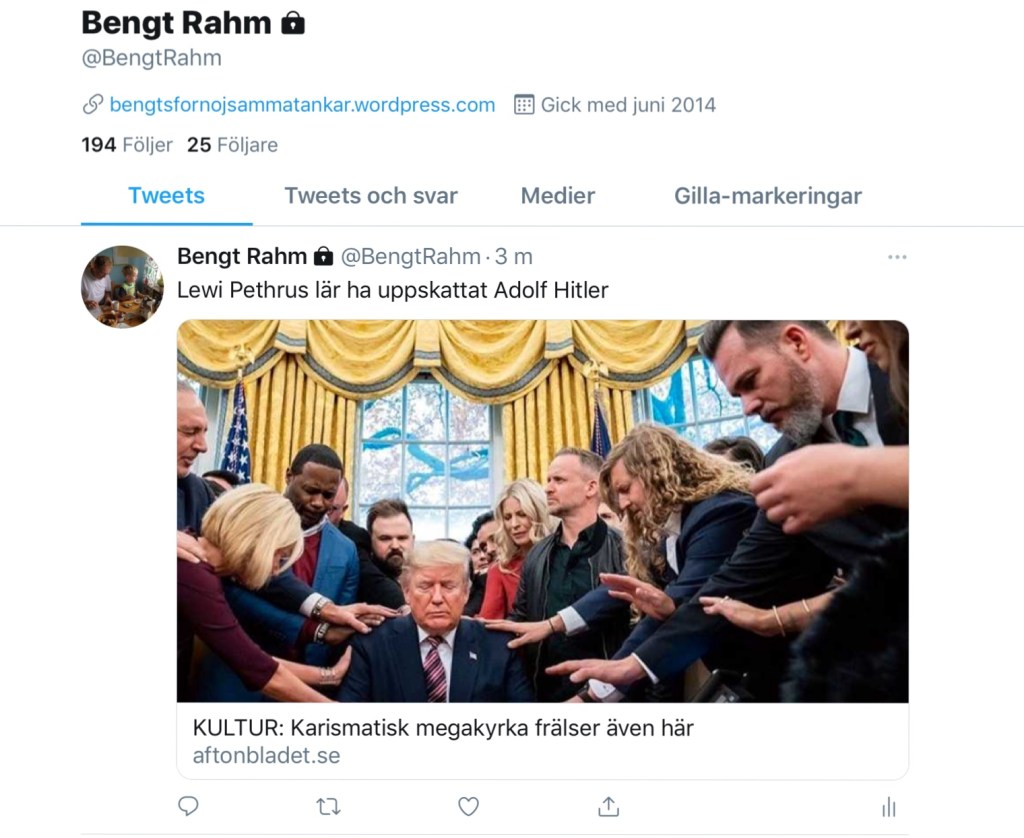View the 194 Följer list
This screenshot has width=1024, height=838.
pyautogui.click(x=127, y=145)
